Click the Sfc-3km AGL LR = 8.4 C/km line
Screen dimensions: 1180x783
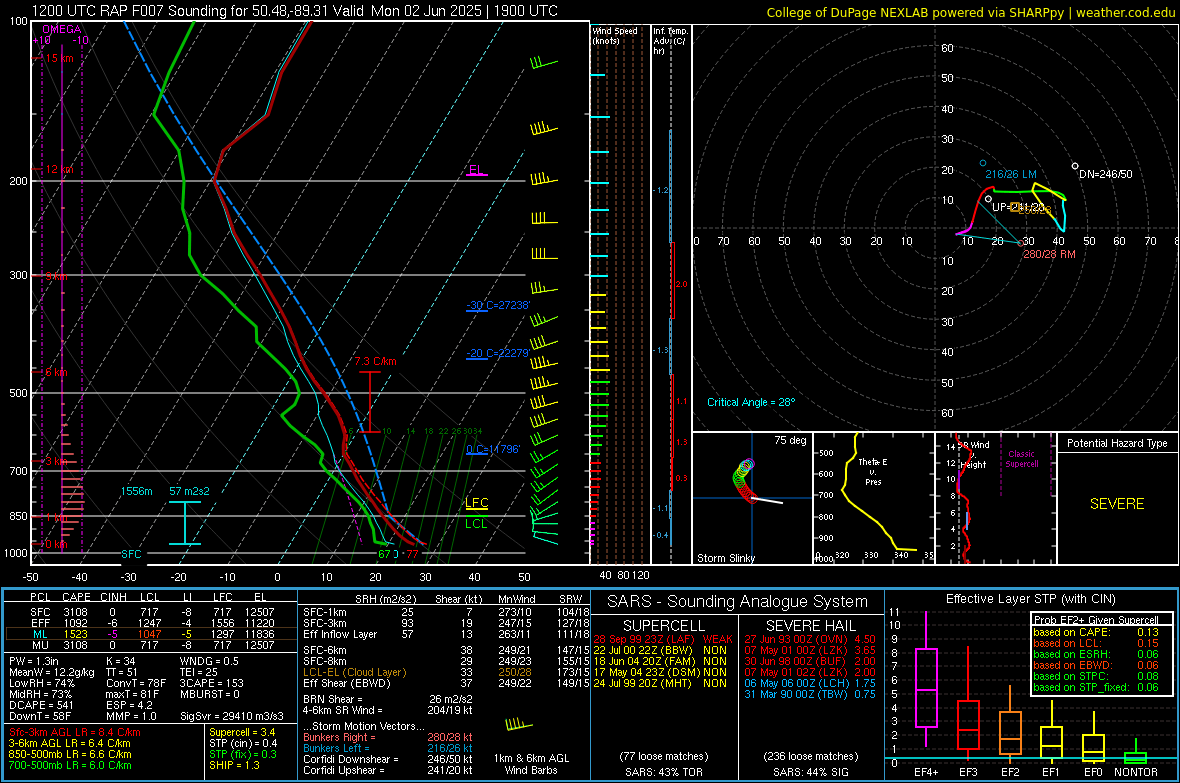75,732
